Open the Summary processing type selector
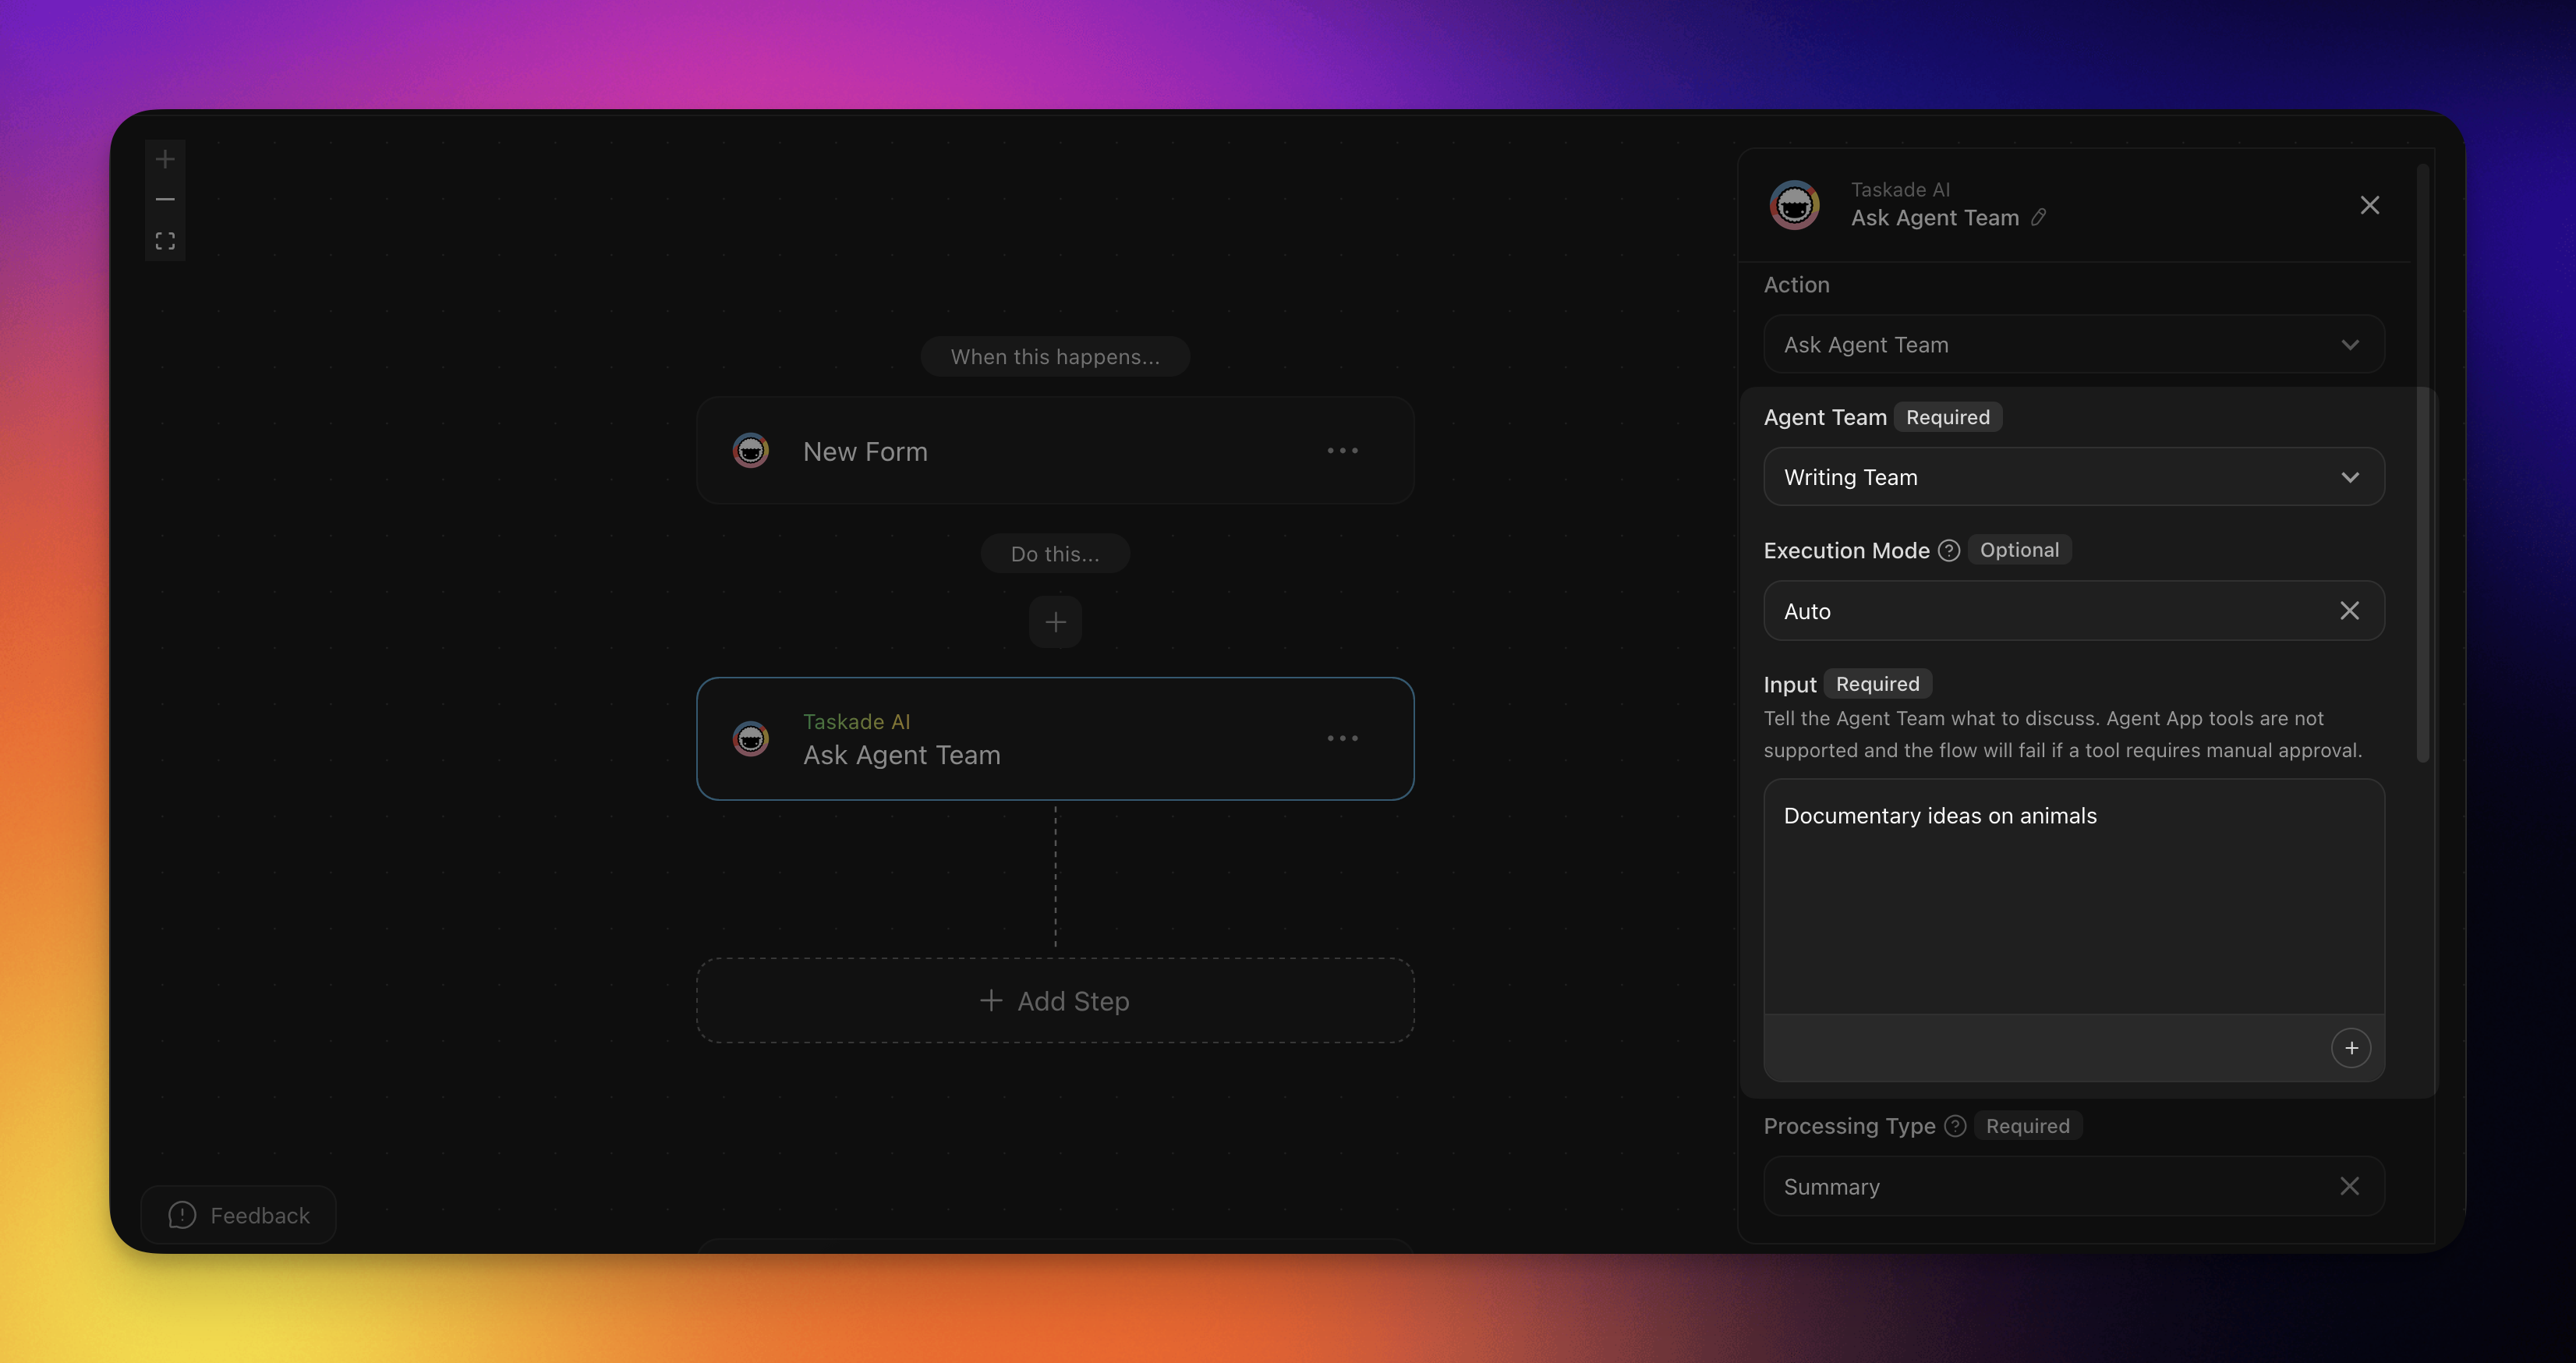This screenshot has height=1363, width=2576. click(2040, 1186)
